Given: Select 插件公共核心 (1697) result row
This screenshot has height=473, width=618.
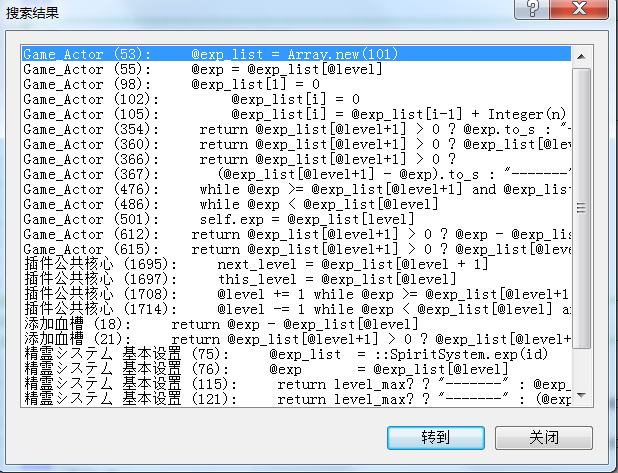Looking at the screenshot, I should pos(296,279).
